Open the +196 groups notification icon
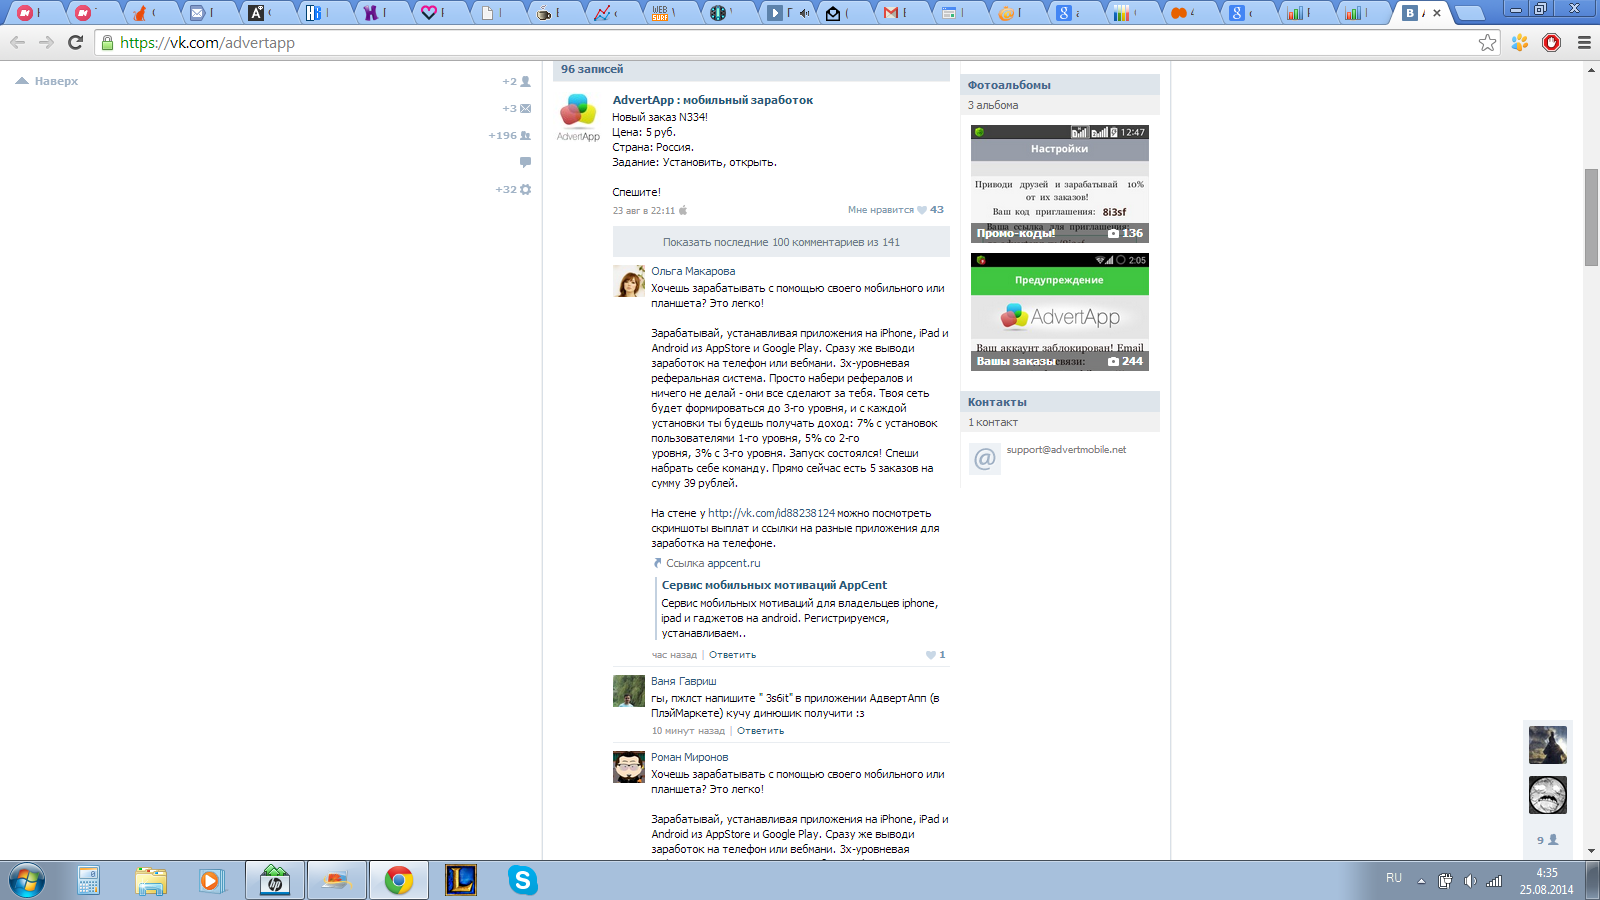Screen dimensions: 1600x900 click(510, 135)
